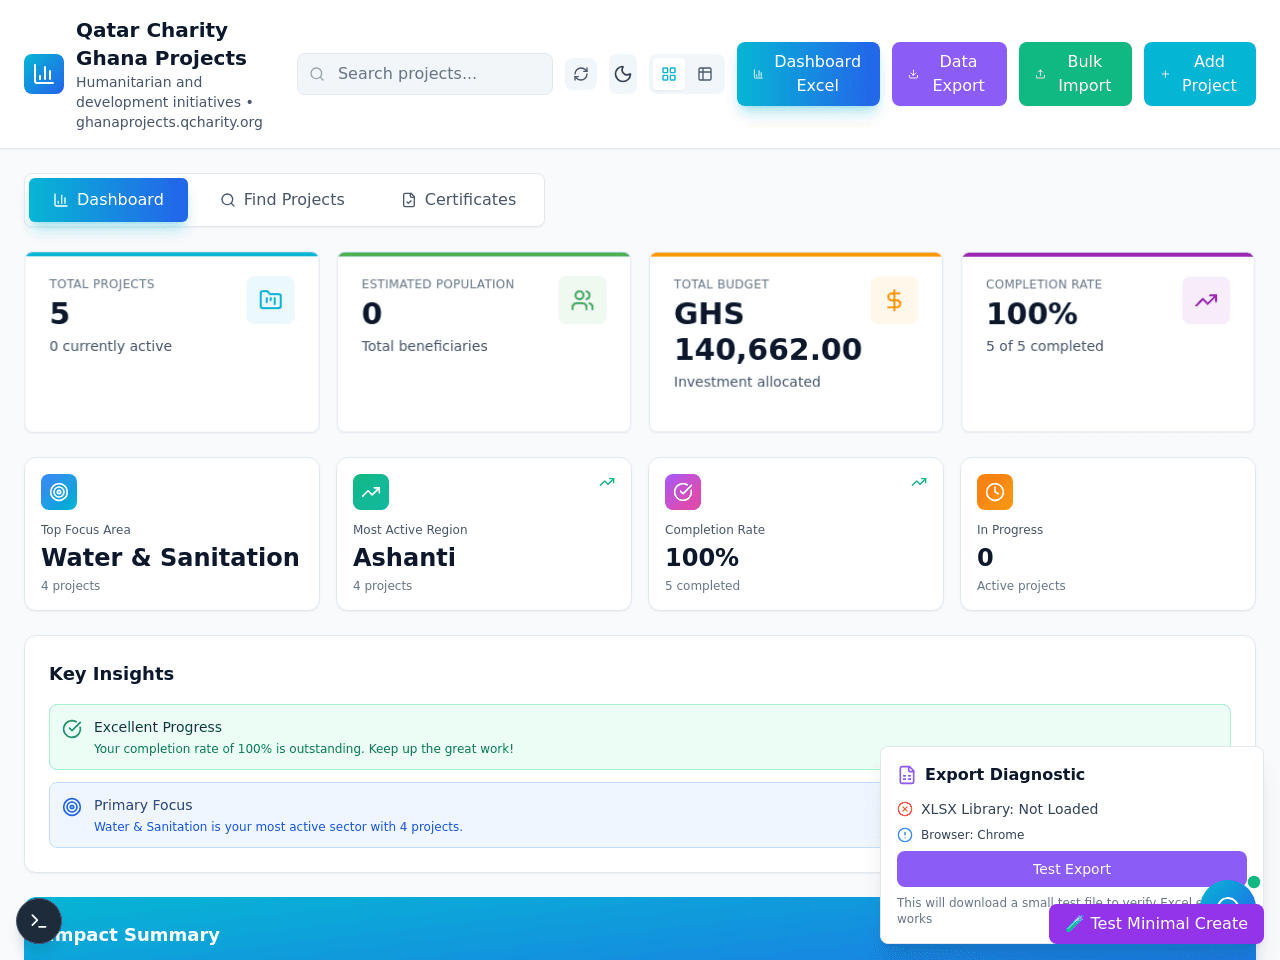Click the Dashboard Excel button

(808, 74)
